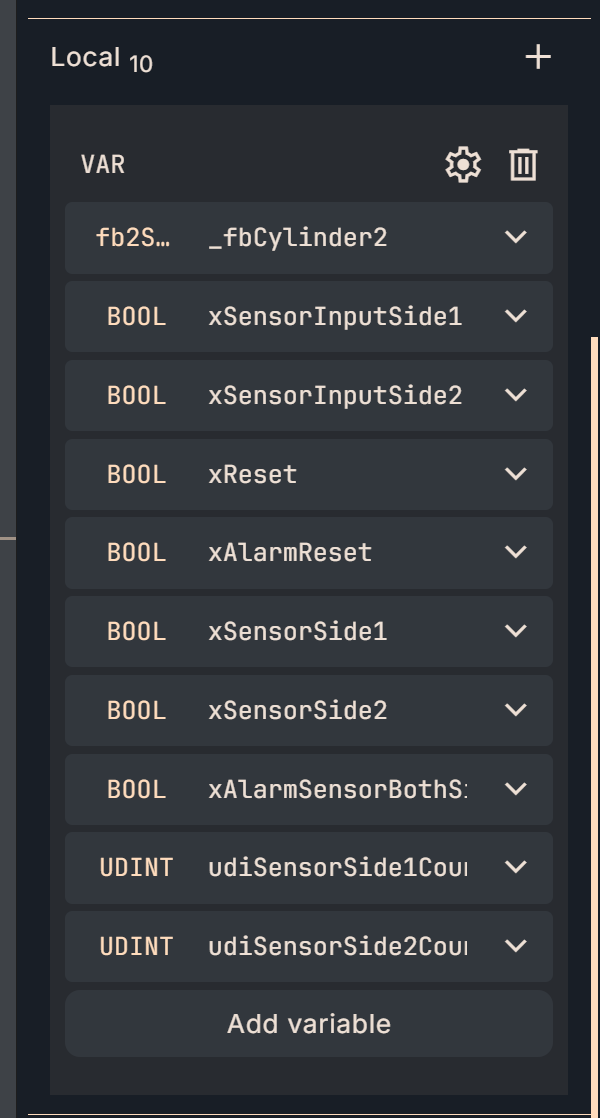Image resolution: width=600 pixels, height=1118 pixels.
Task: Delete the VAR block with trash icon
Action: pyautogui.click(x=523, y=165)
